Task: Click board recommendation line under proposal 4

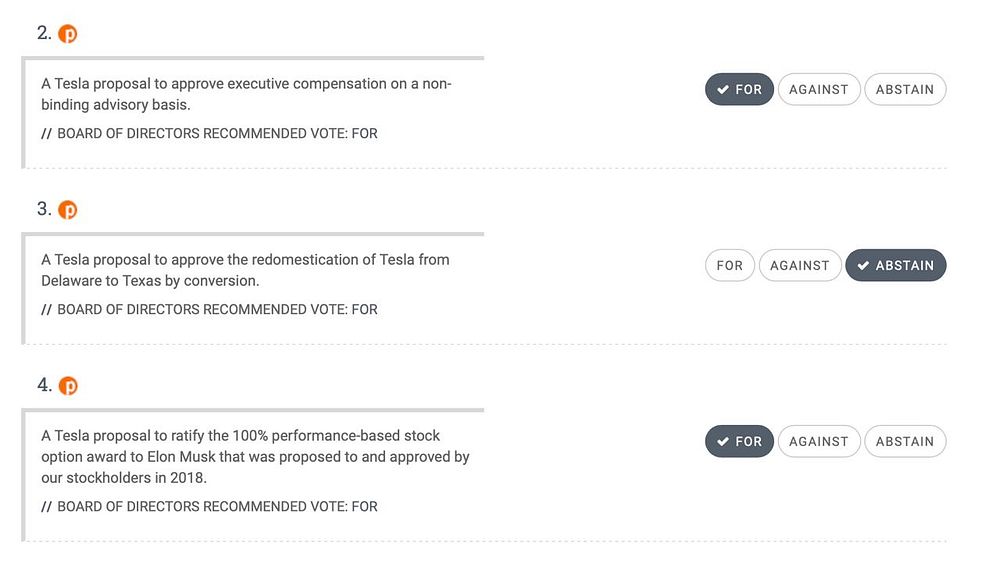Action: tap(210, 506)
